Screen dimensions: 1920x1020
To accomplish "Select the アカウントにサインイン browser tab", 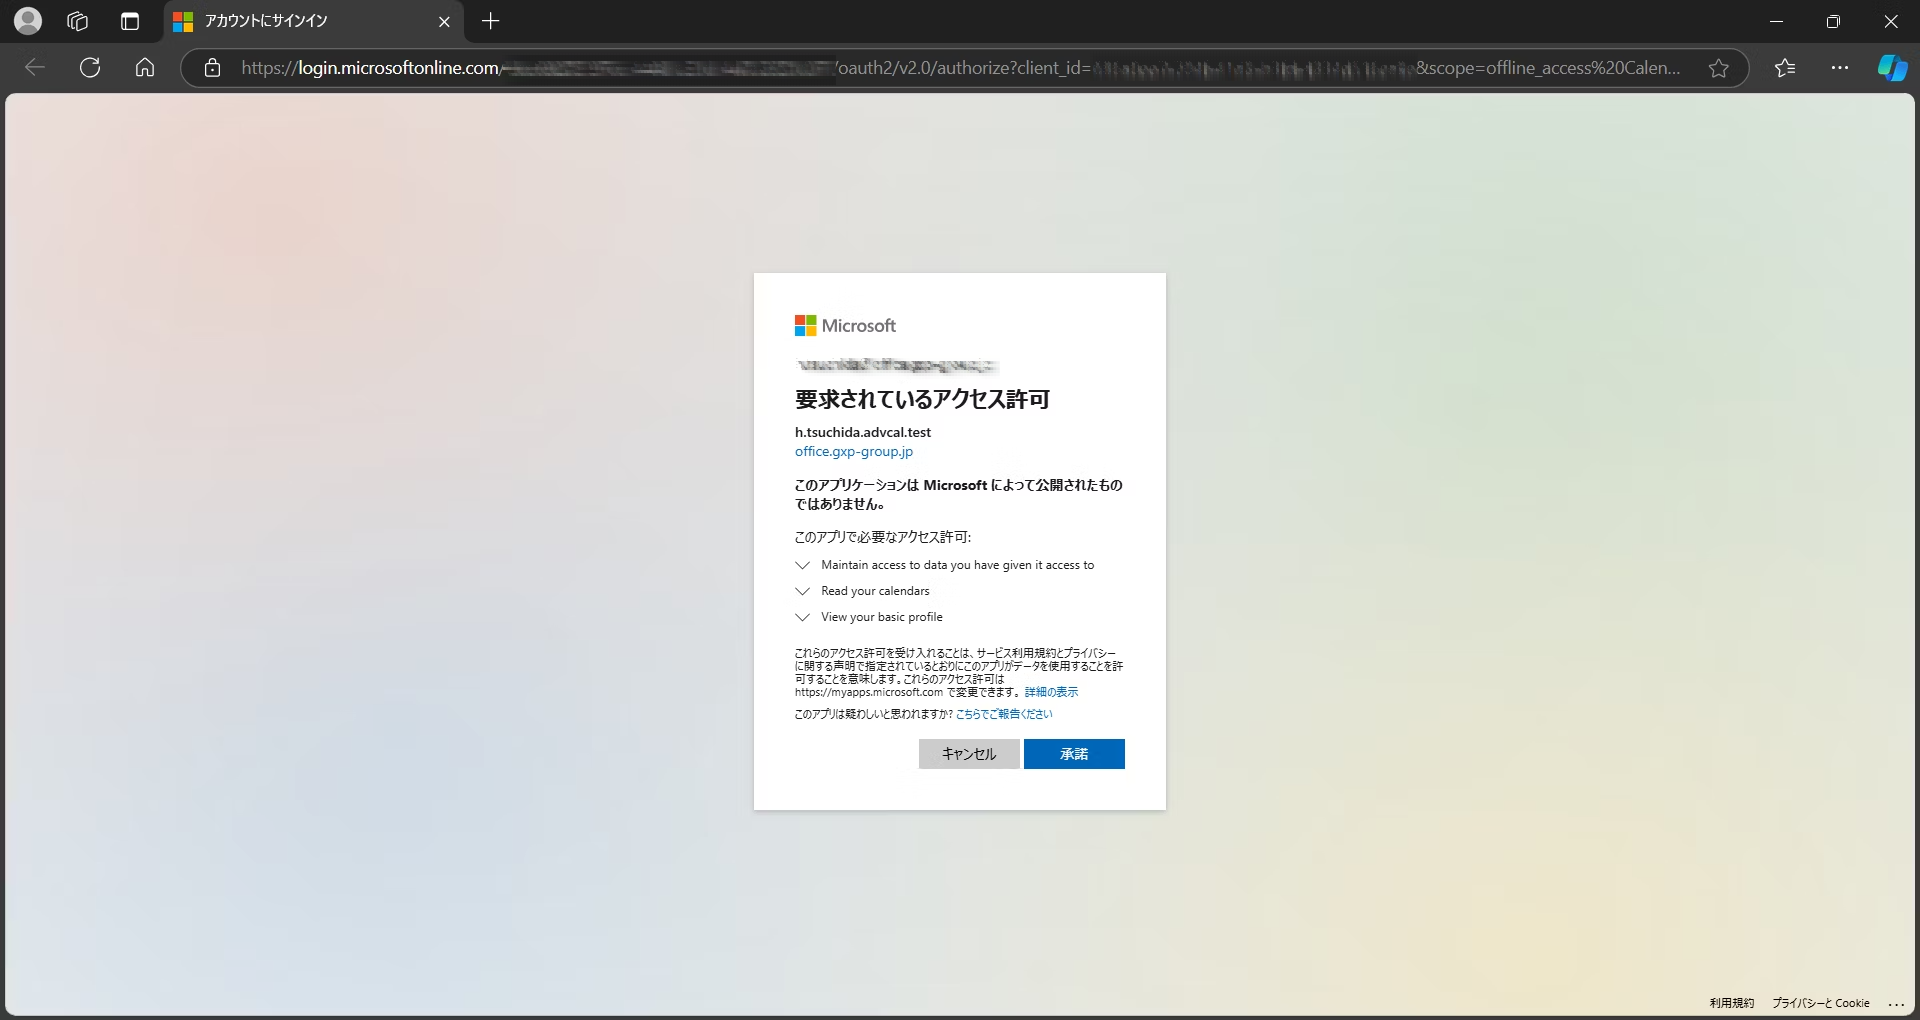I will 312,21.
